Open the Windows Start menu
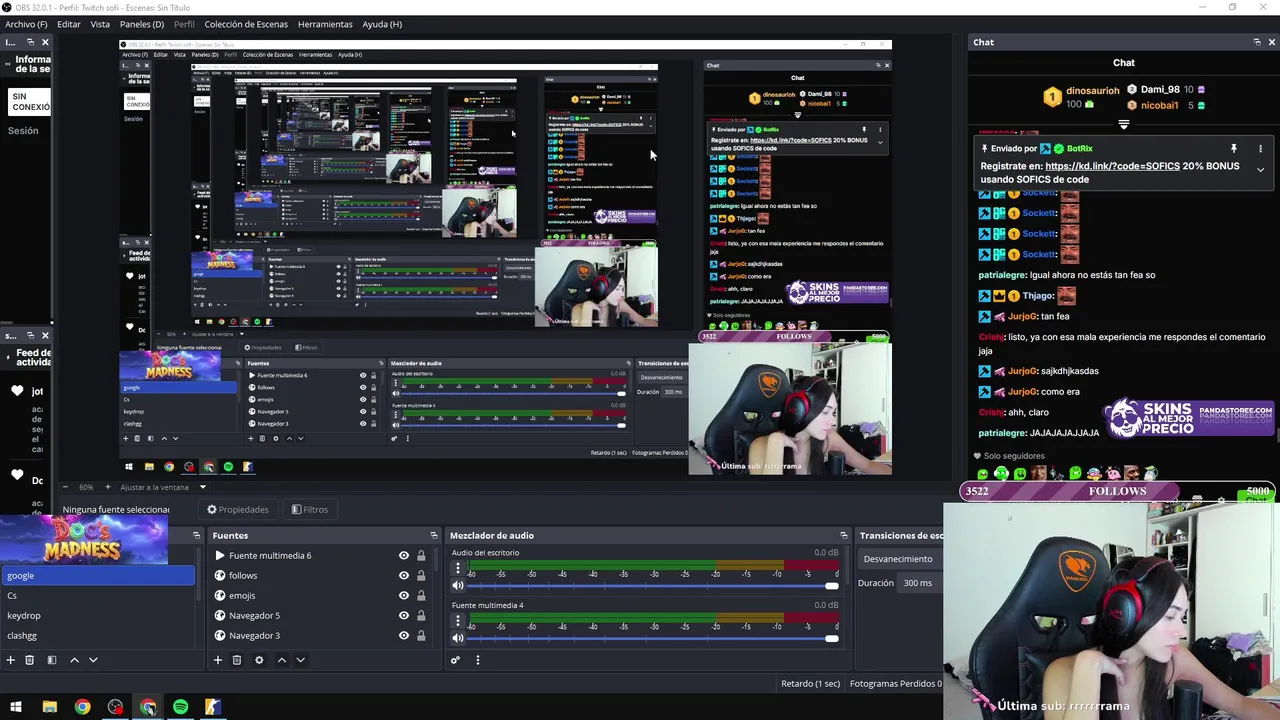This screenshot has height=720, width=1280. pyautogui.click(x=16, y=707)
